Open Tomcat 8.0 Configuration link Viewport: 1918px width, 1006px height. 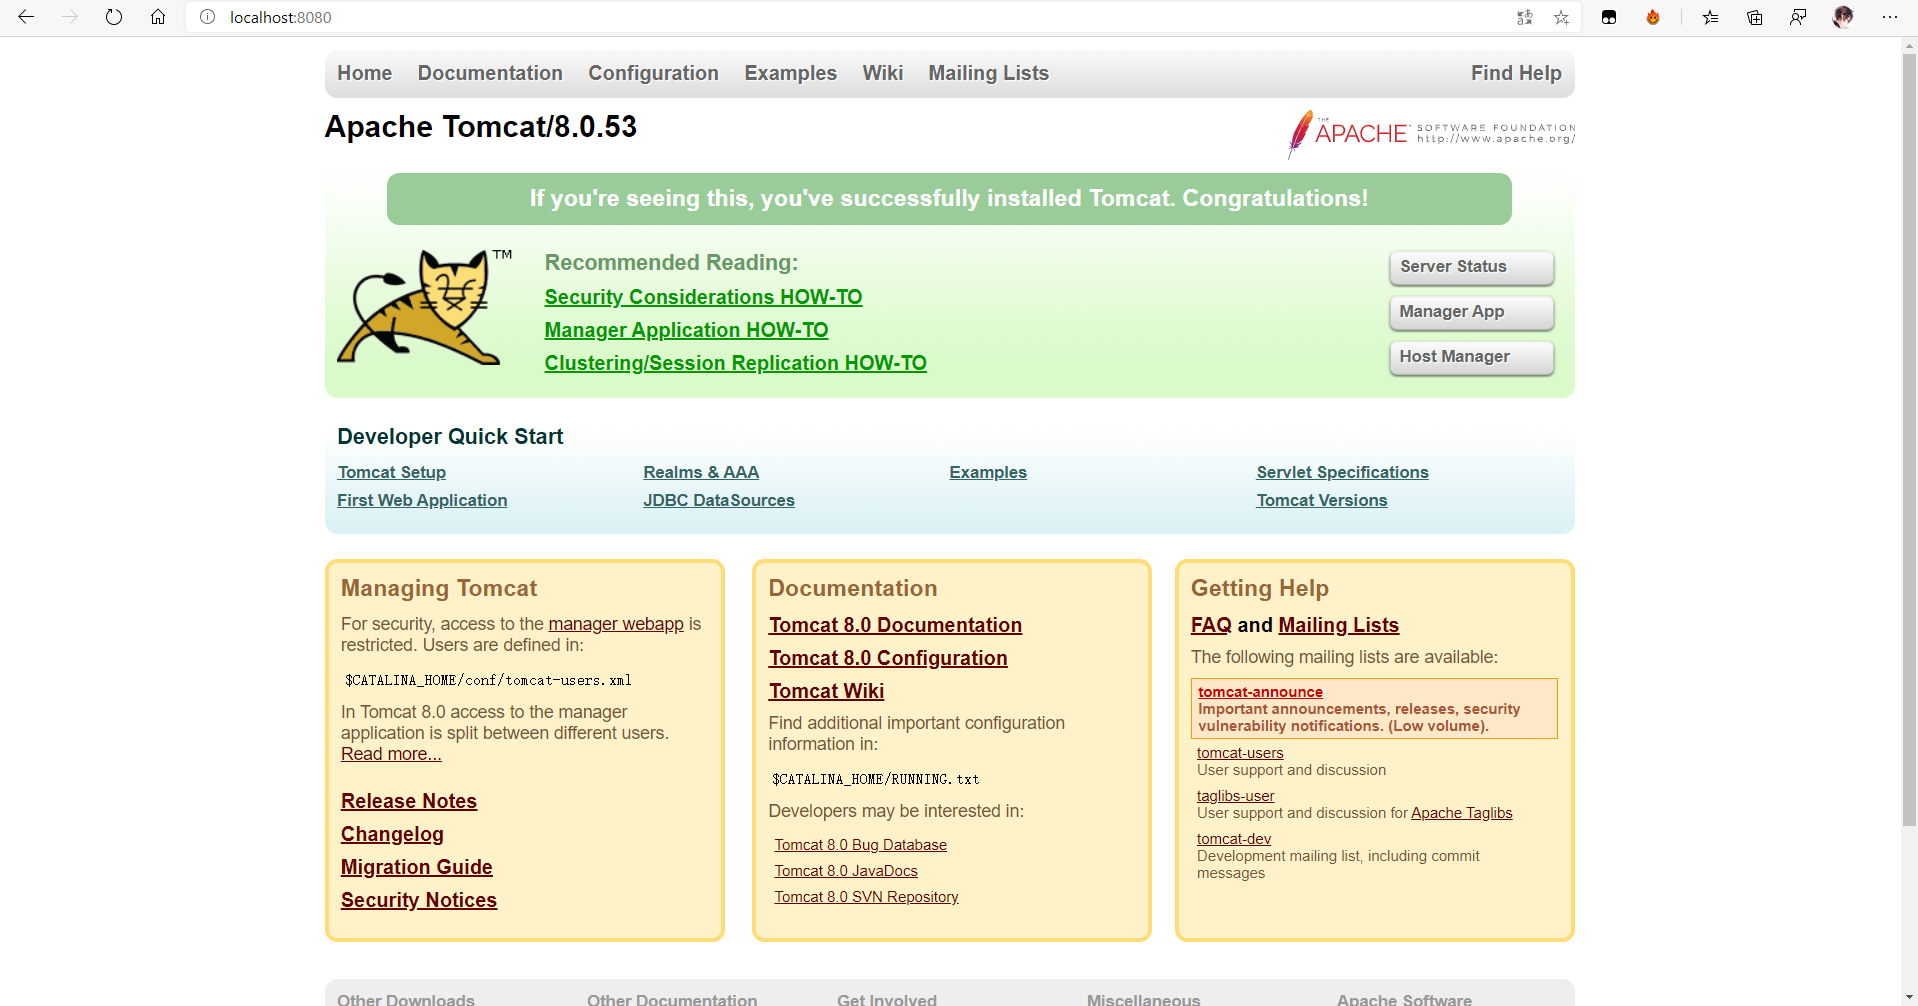pyautogui.click(x=888, y=658)
